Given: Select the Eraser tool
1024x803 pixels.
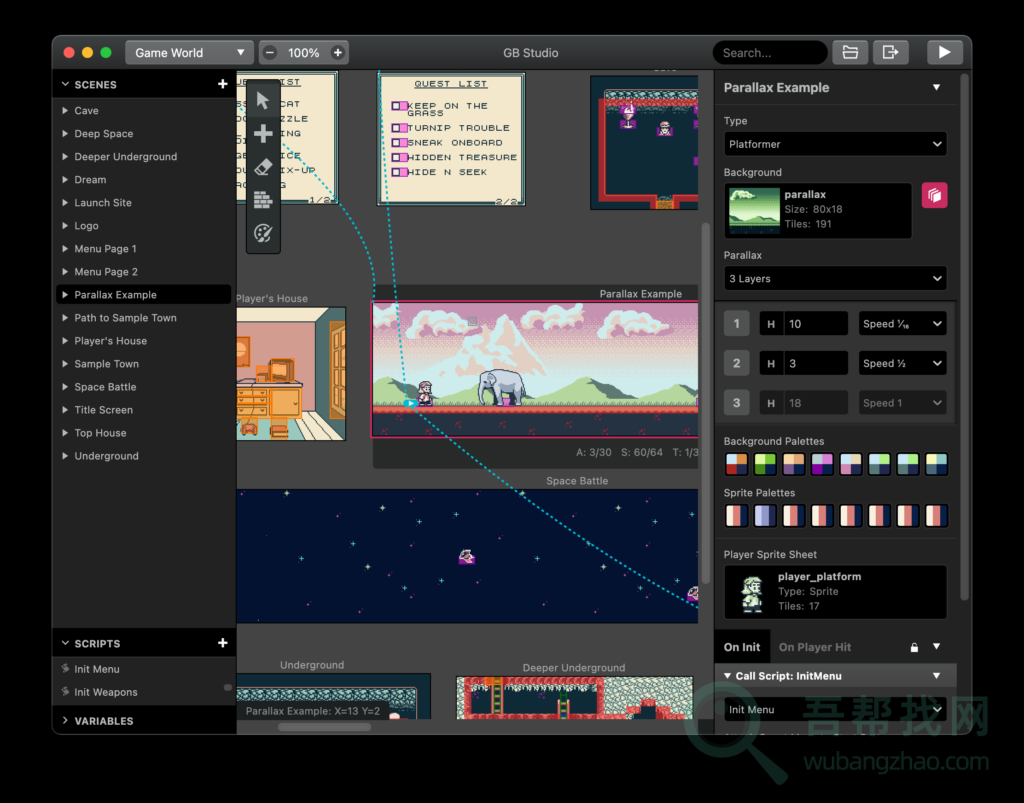Looking at the screenshot, I should pyautogui.click(x=263, y=167).
